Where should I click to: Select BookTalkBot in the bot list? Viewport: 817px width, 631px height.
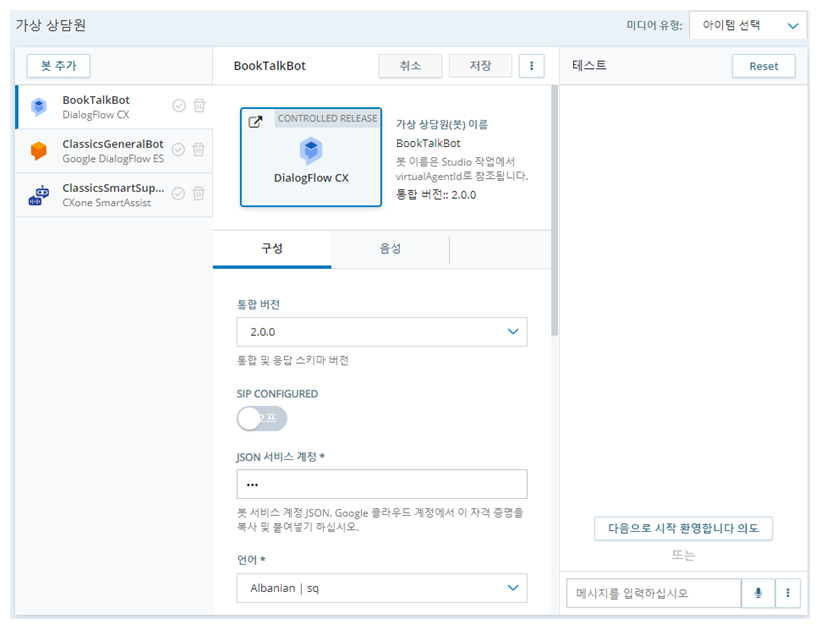pos(114,107)
